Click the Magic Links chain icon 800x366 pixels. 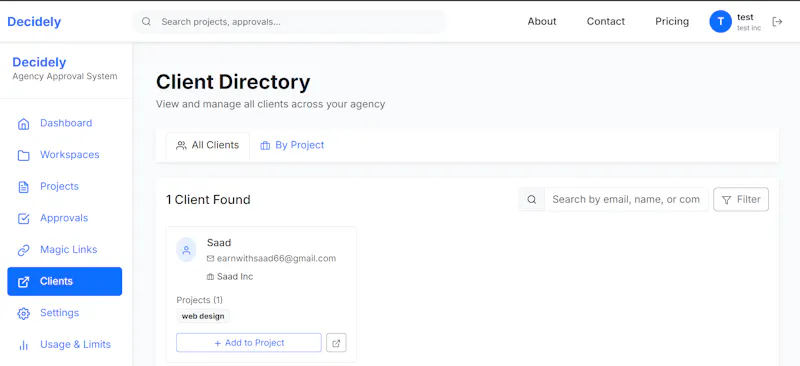click(x=23, y=250)
